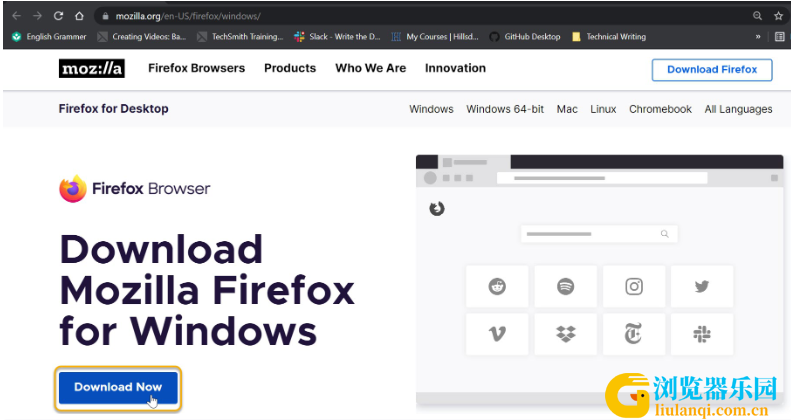Click the Slack tile in the browser mockup
The width and height of the screenshot is (791, 420).
point(702,334)
